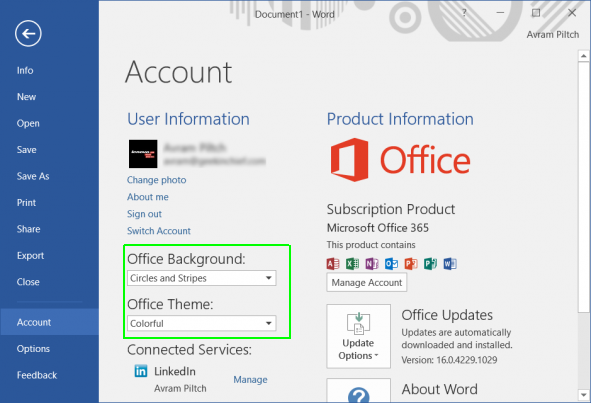Open the Update Options menu button
The height and width of the screenshot is (403, 591).
[358, 336]
